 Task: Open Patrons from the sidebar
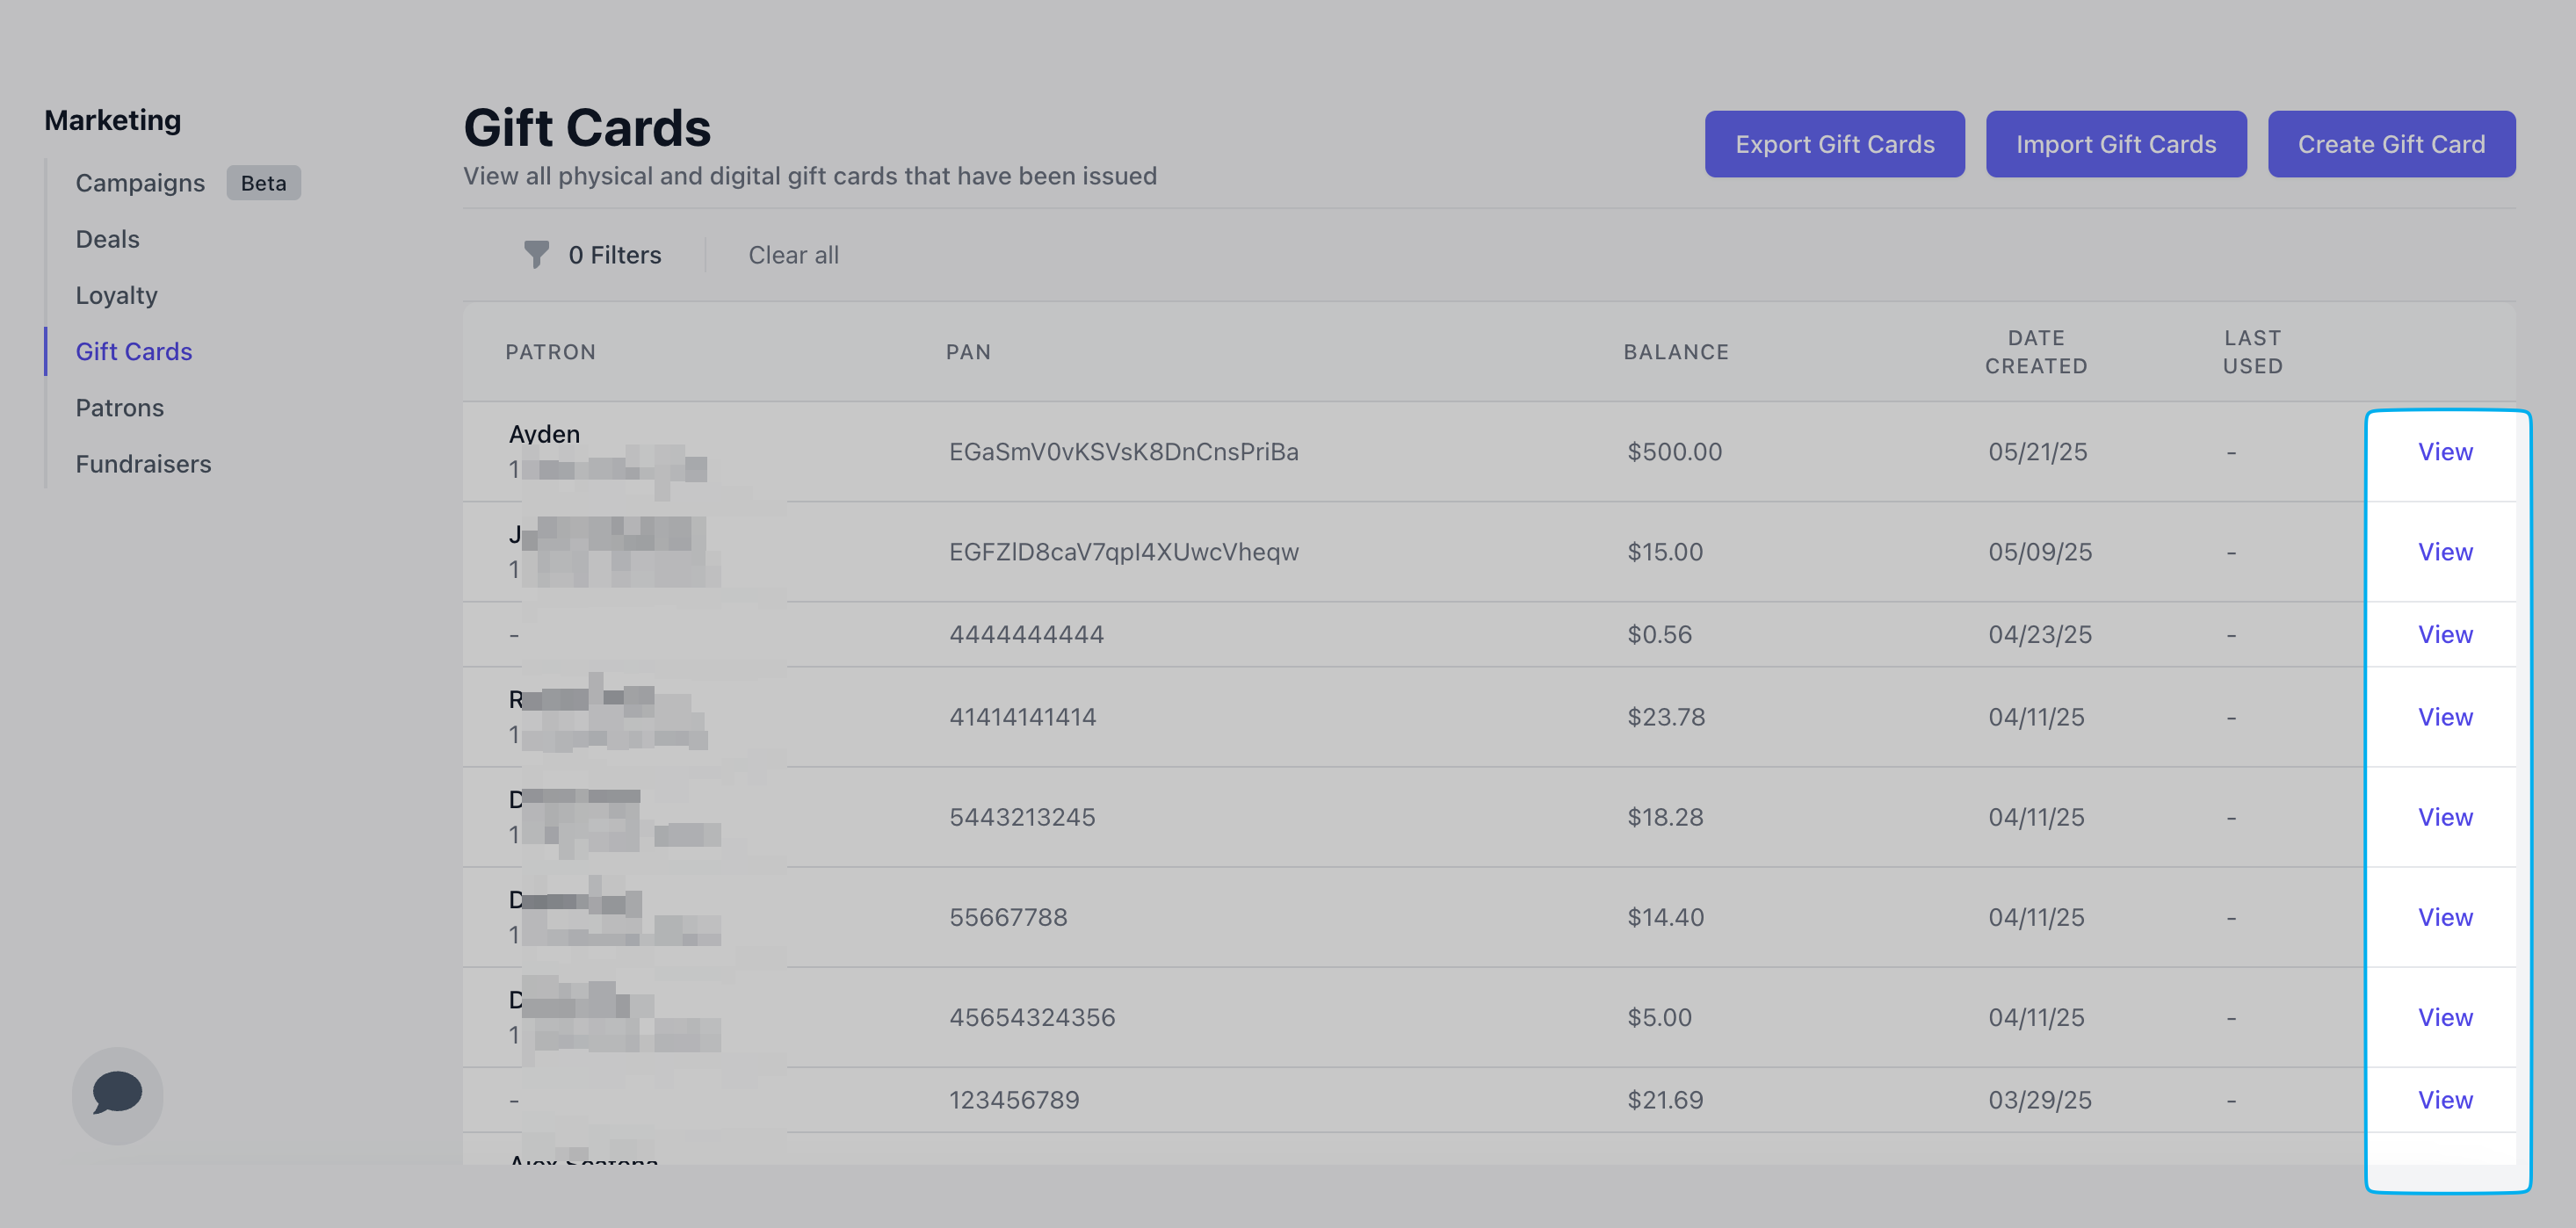(x=119, y=408)
